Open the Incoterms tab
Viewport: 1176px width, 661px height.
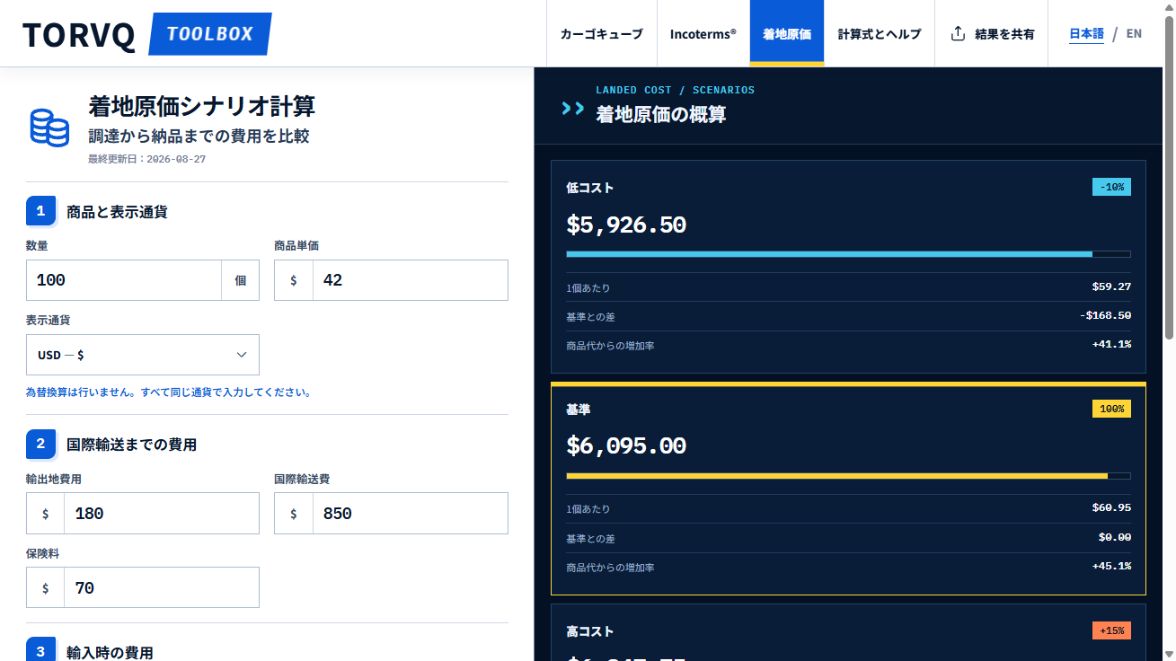pos(703,34)
